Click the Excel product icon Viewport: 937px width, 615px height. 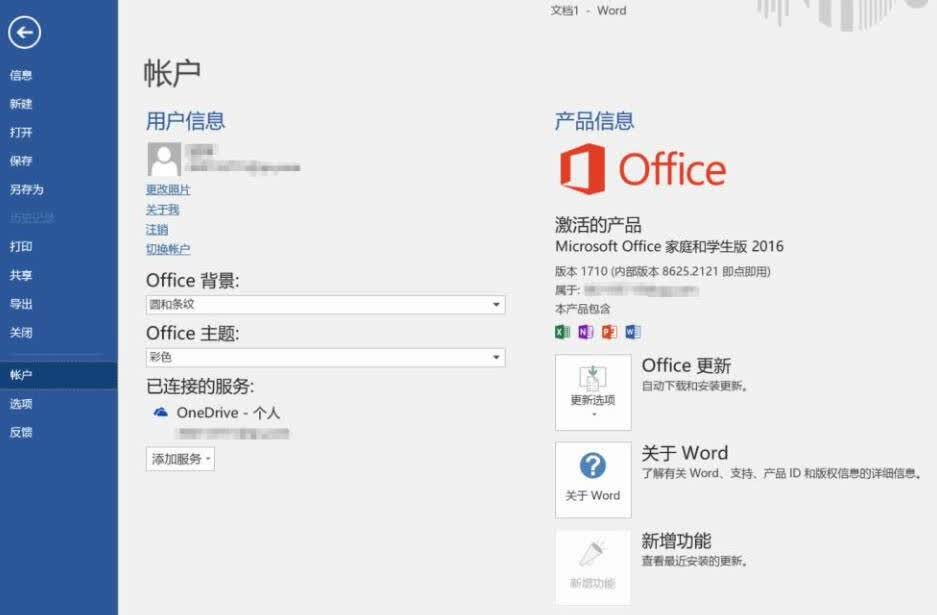pos(562,332)
